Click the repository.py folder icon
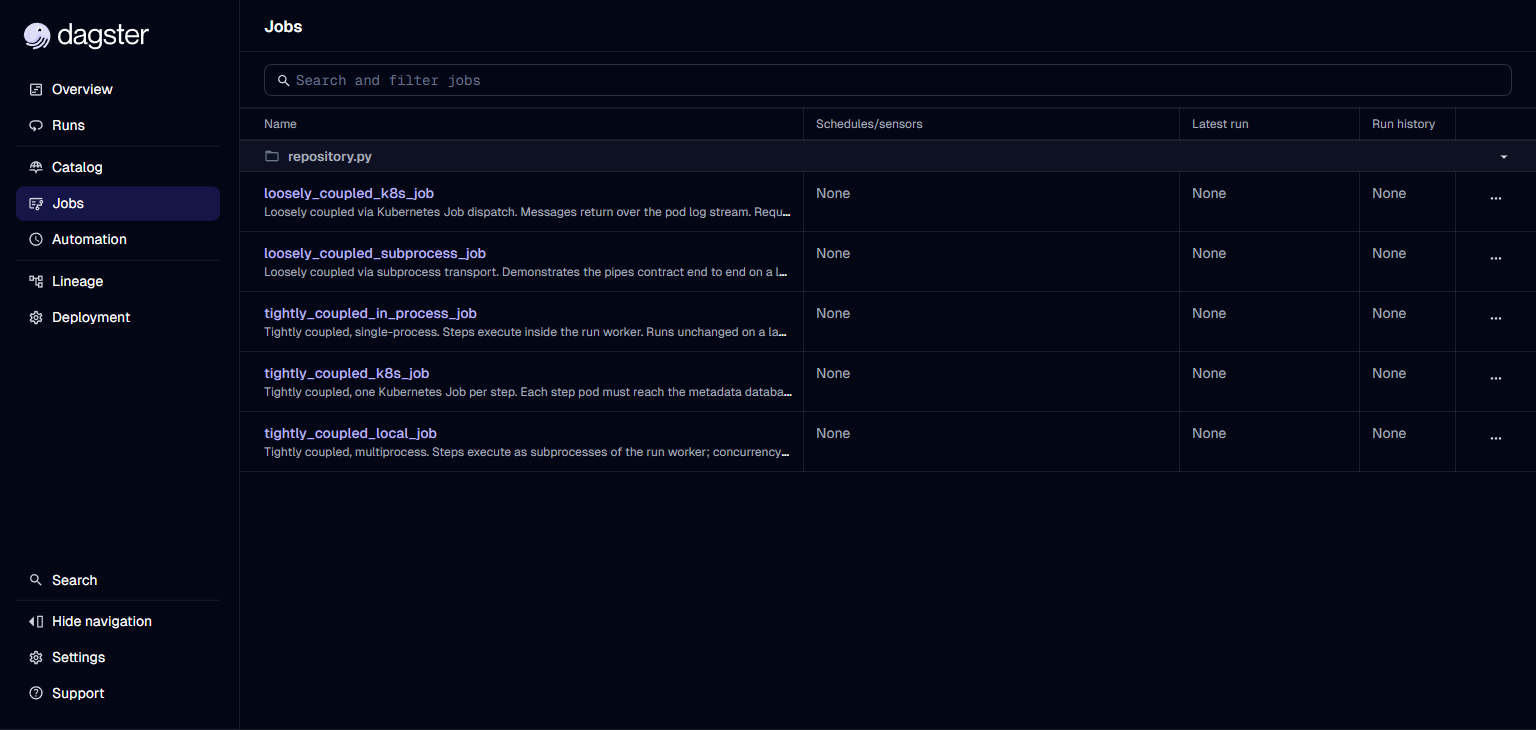The height and width of the screenshot is (730, 1536). coord(271,156)
